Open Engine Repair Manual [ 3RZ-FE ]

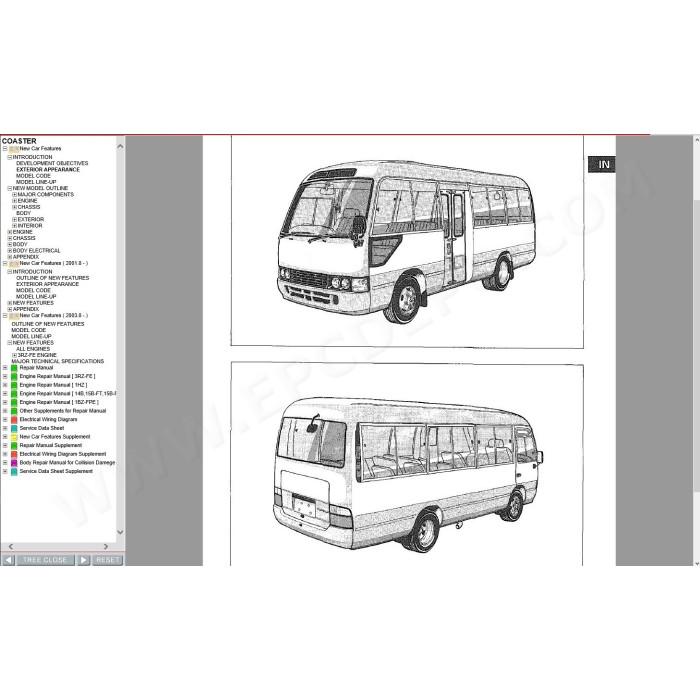[x=57, y=376]
